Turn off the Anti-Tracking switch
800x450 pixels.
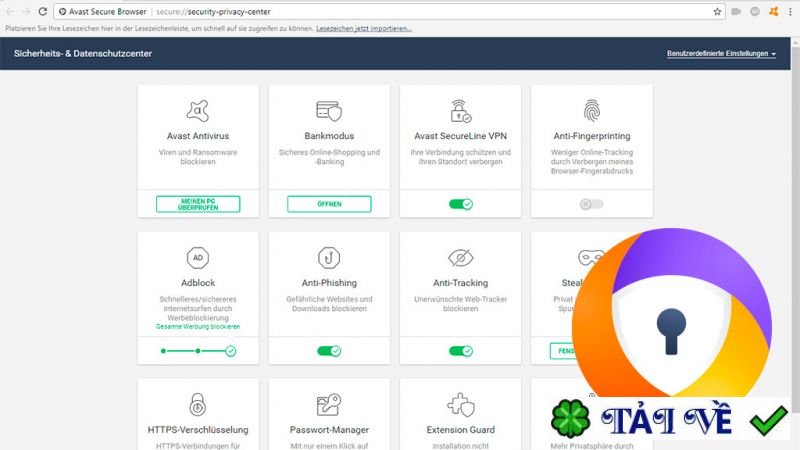[x=461, y=351]
